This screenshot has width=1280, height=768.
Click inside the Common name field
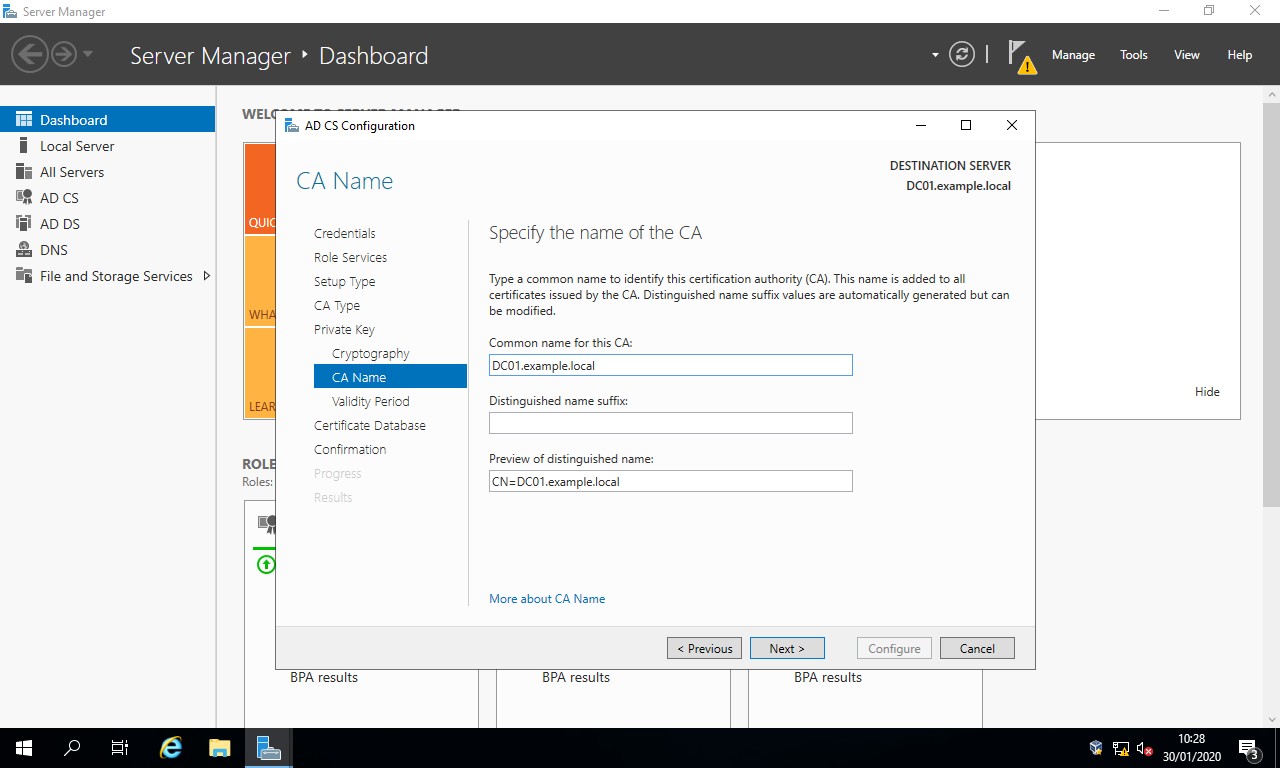click(x=670, y=365)
